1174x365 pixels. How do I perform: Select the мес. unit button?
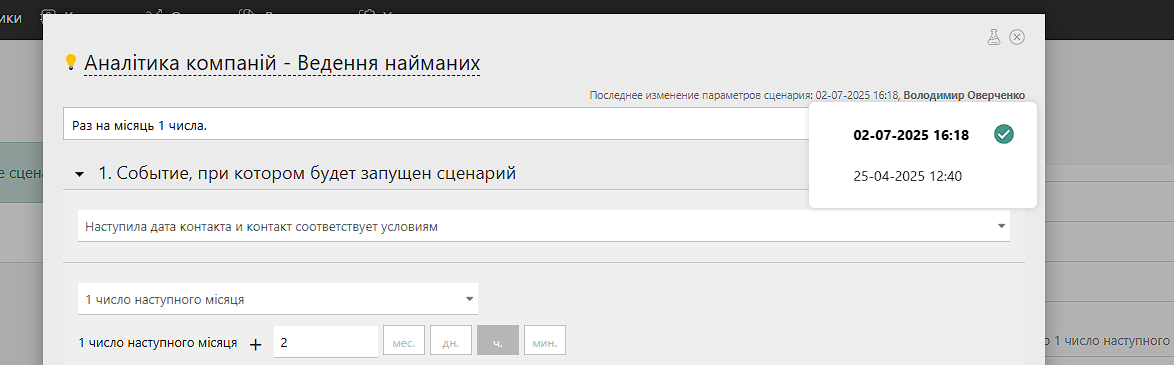point(404,340)
